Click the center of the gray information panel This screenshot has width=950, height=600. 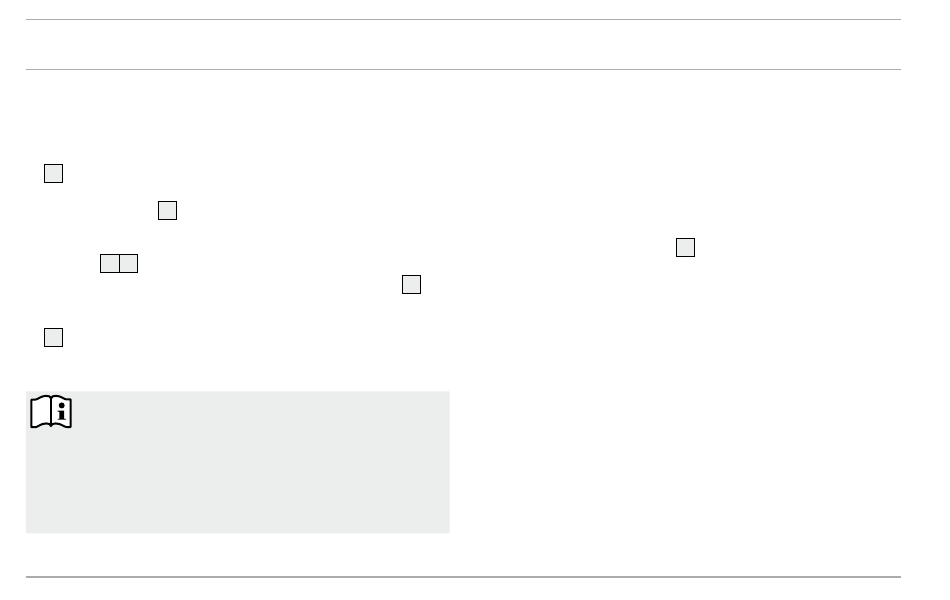[x=238, y=462]
